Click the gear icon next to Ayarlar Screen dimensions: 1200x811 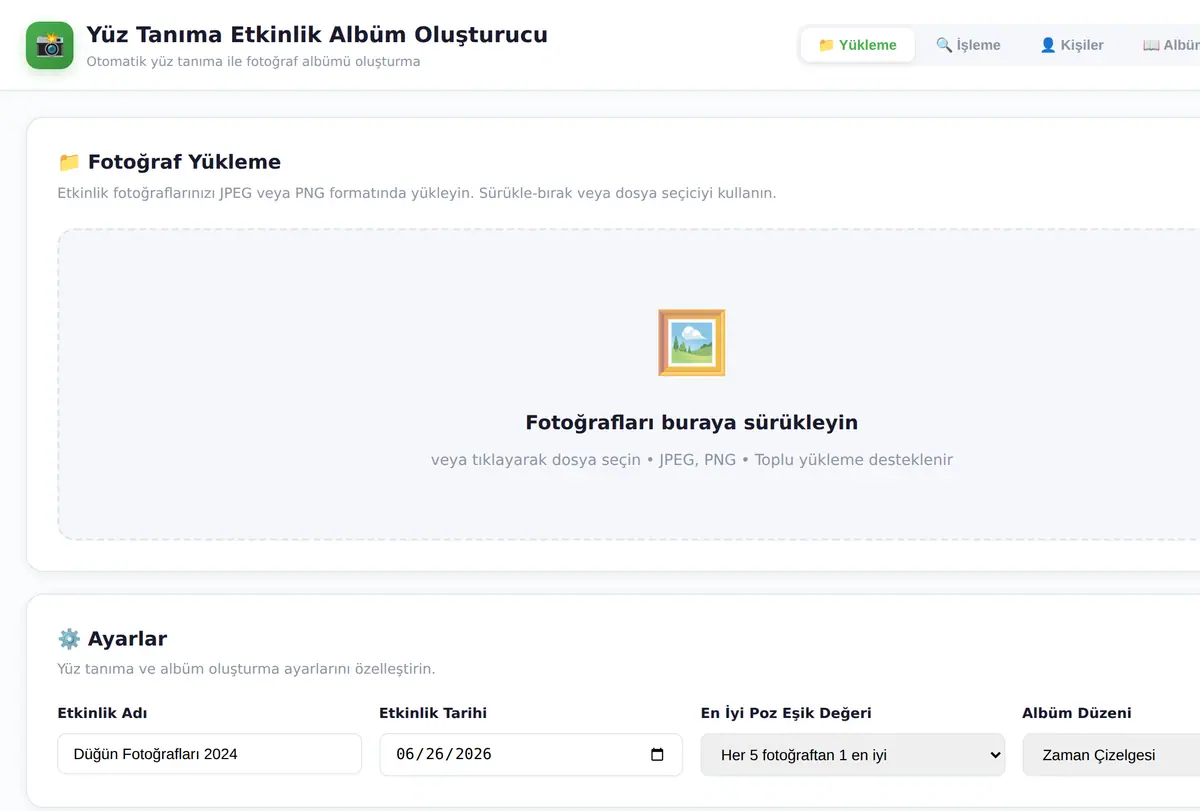(69, 639)
